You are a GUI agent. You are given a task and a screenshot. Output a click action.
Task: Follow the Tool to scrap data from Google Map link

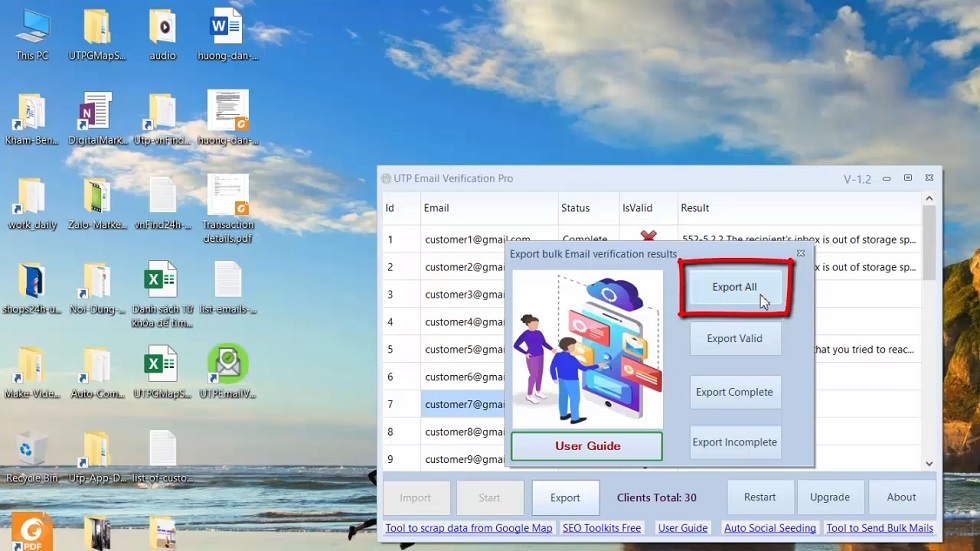(468, 528)
